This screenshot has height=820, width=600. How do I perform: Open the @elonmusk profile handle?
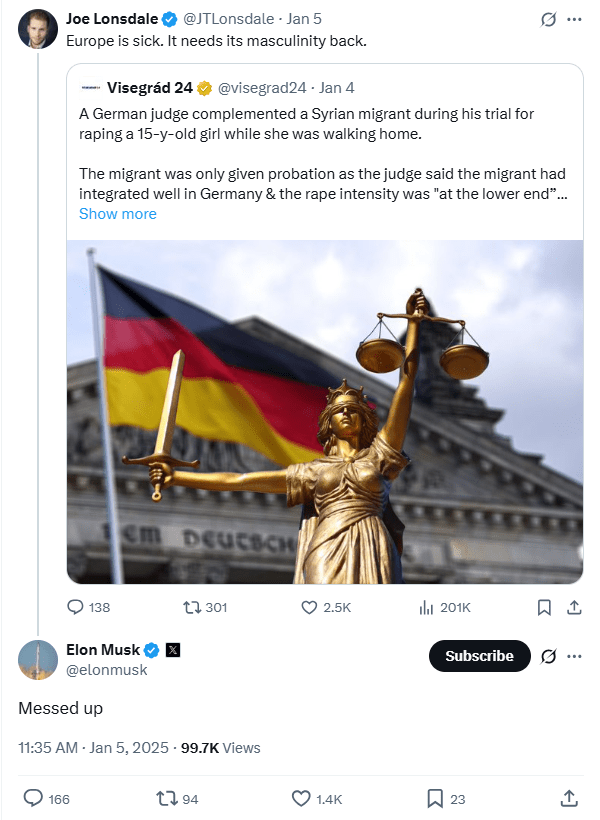pyautogui.click(x=107, y=670)
